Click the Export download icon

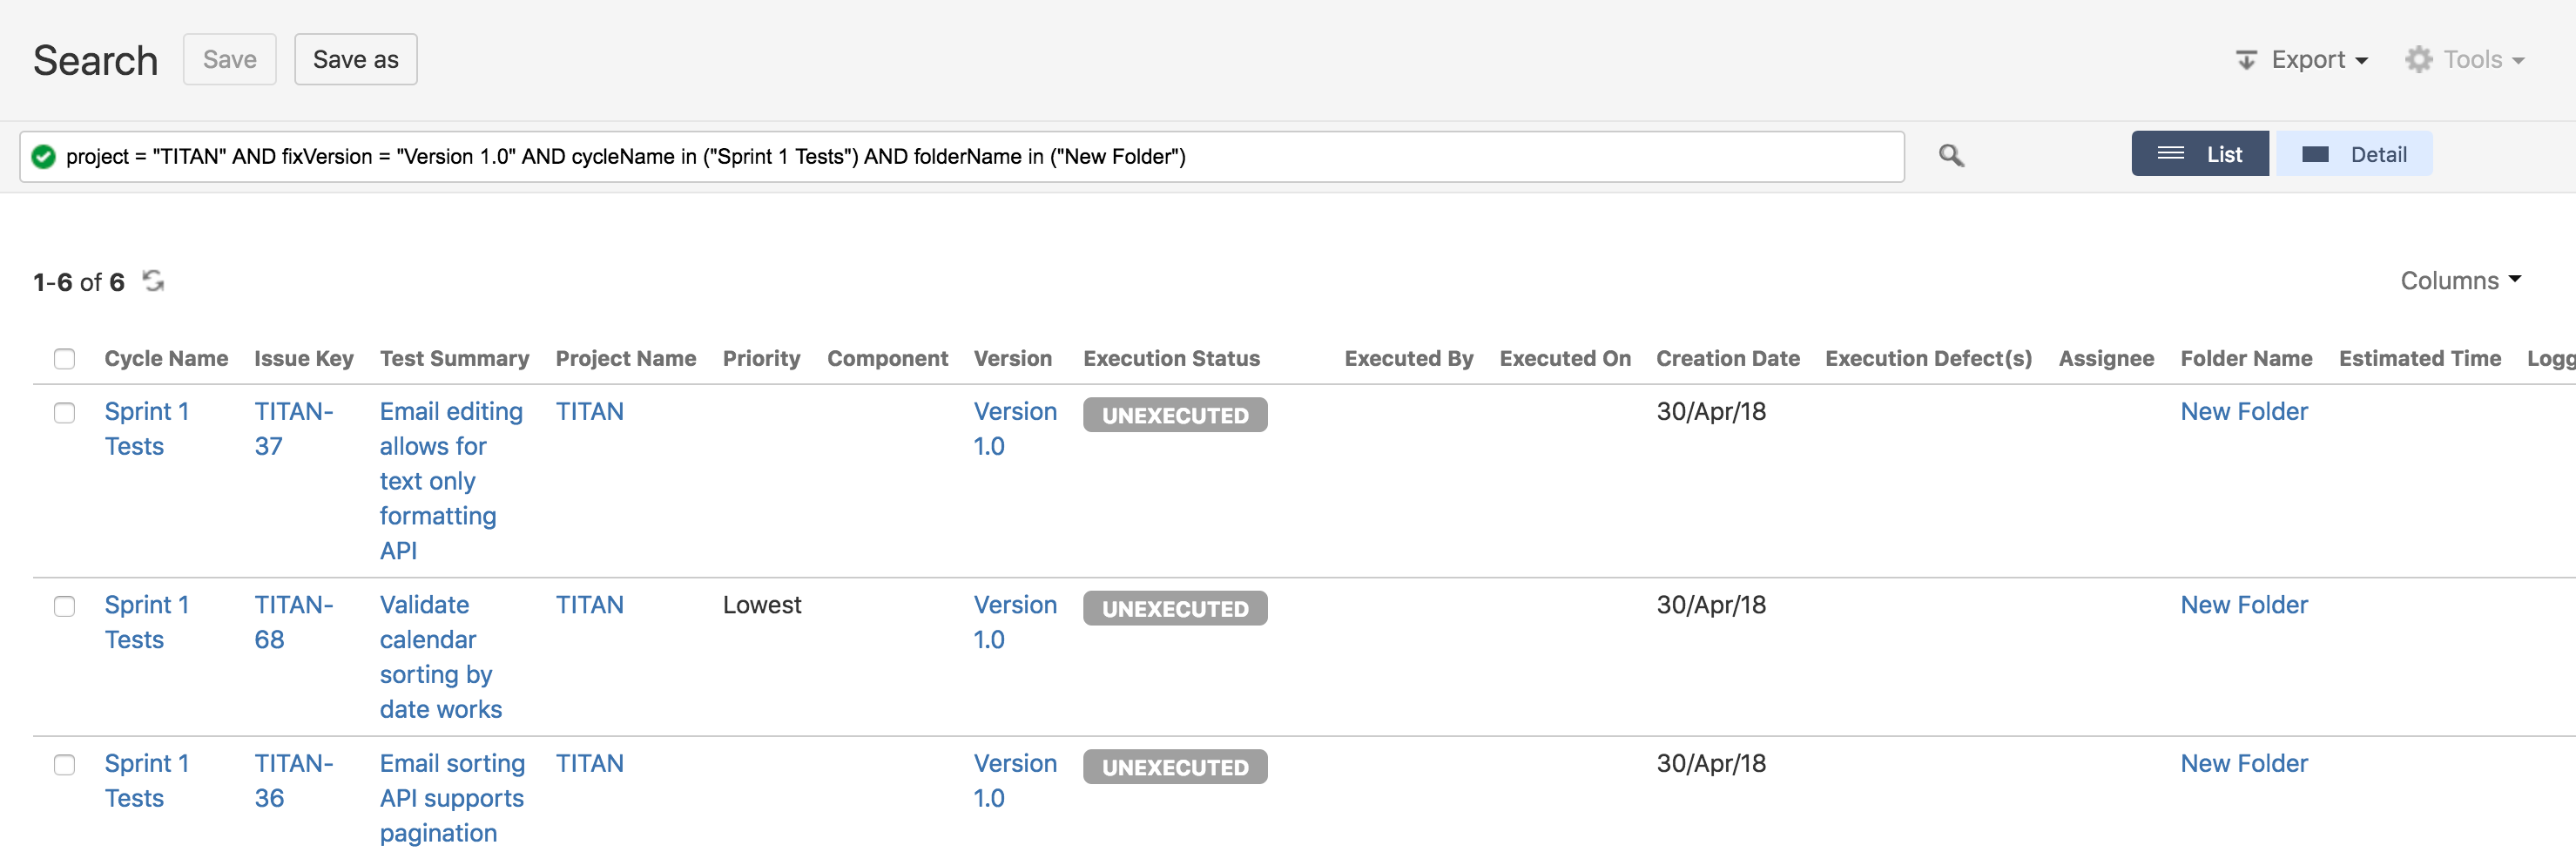2247,59
